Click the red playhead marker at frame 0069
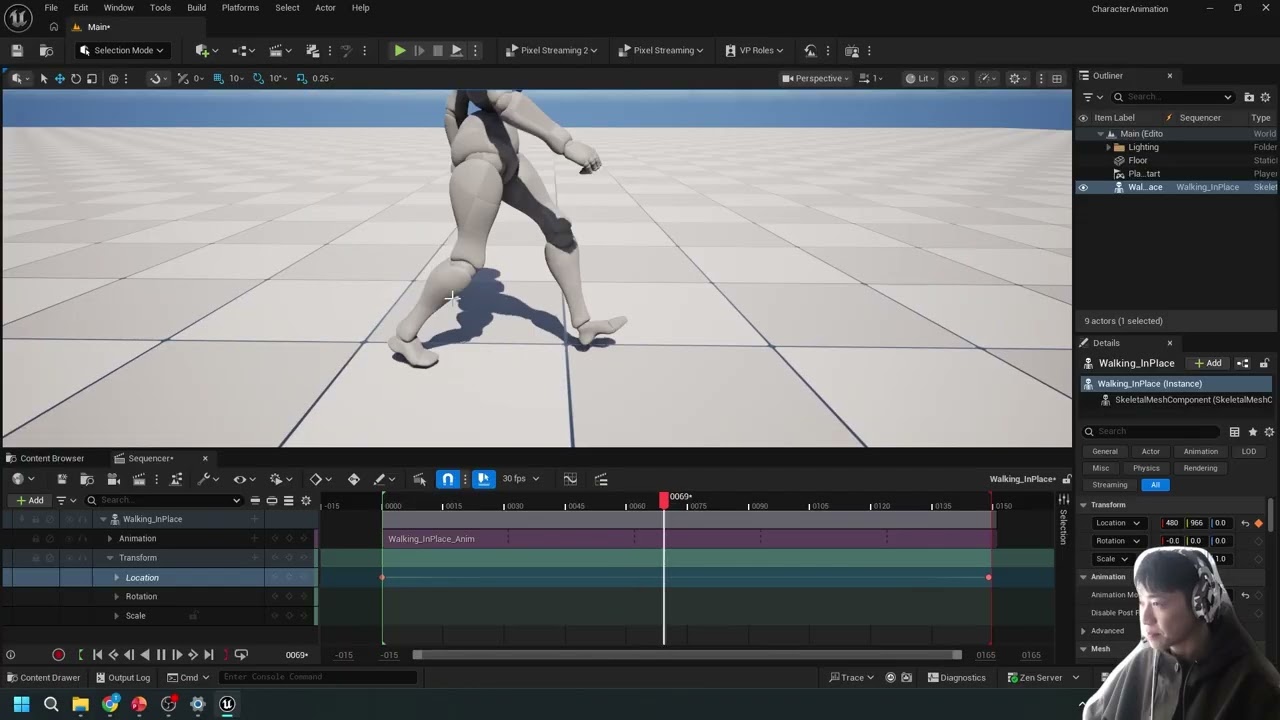This screenshot has height=720, width=1280. pos(664,498)
